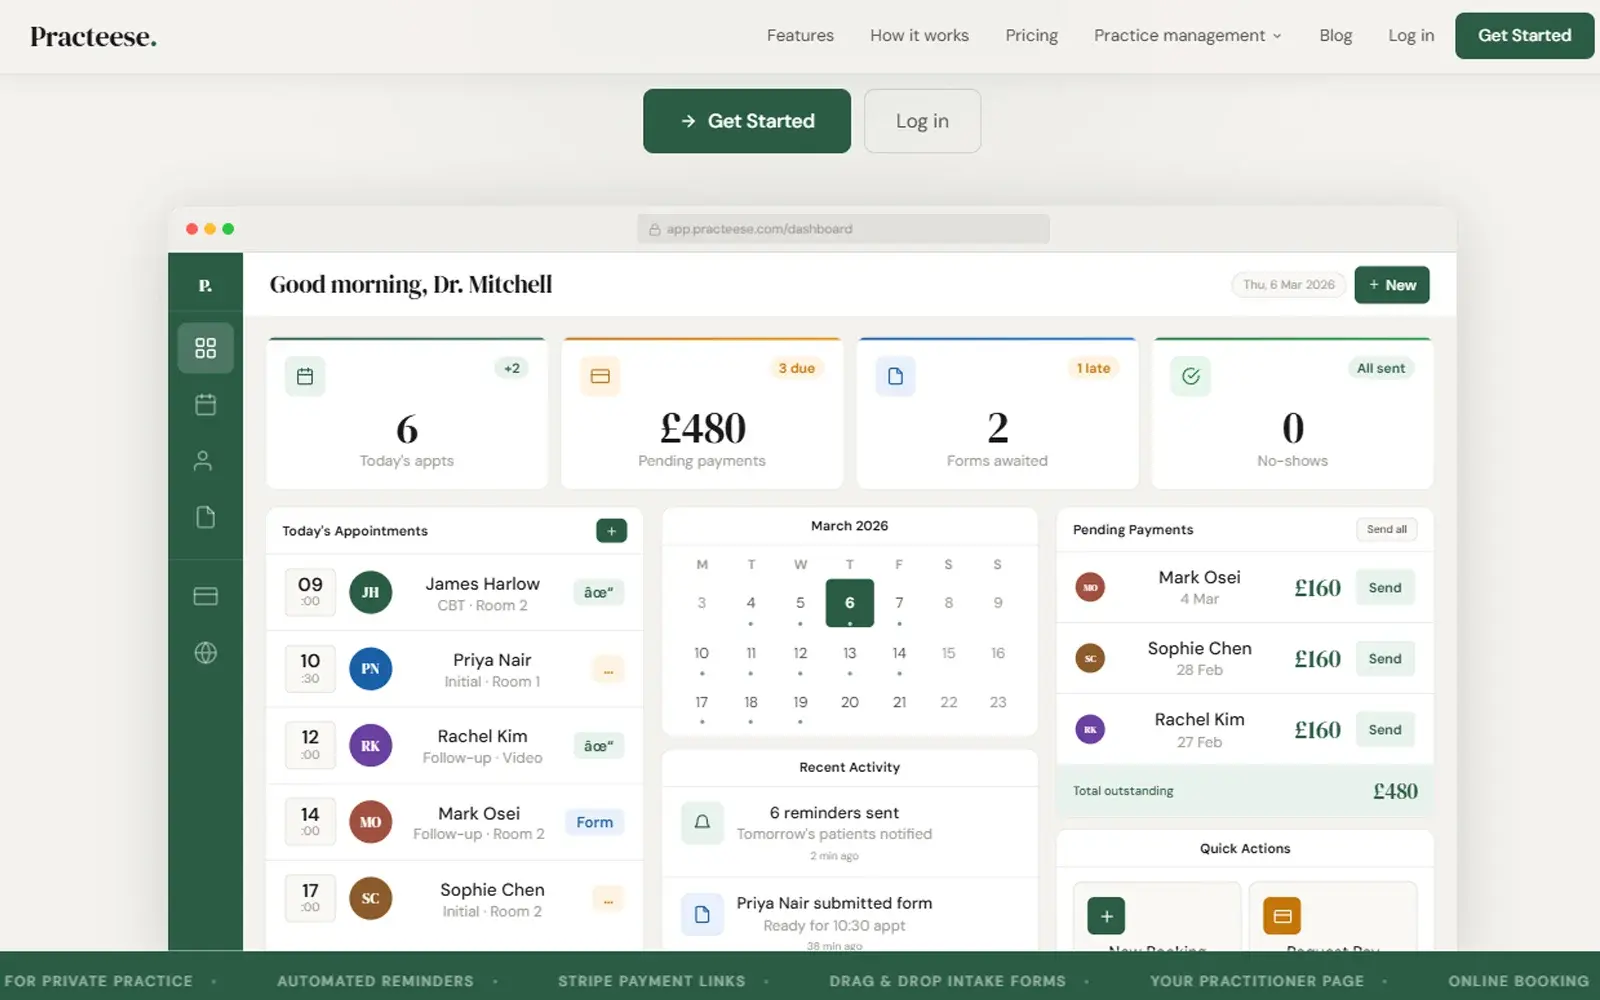Expand the Practice management dropdown menu
Screen dimensions: 1600x1000
point(1187,36)
